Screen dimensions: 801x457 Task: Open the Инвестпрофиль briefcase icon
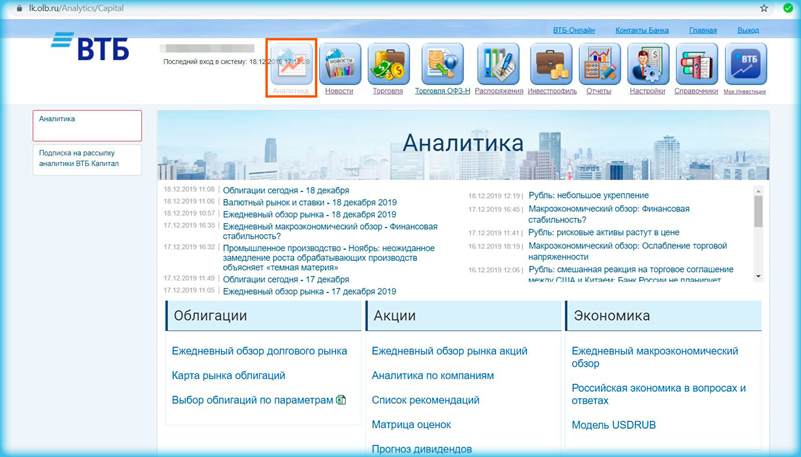coord(551,64)
